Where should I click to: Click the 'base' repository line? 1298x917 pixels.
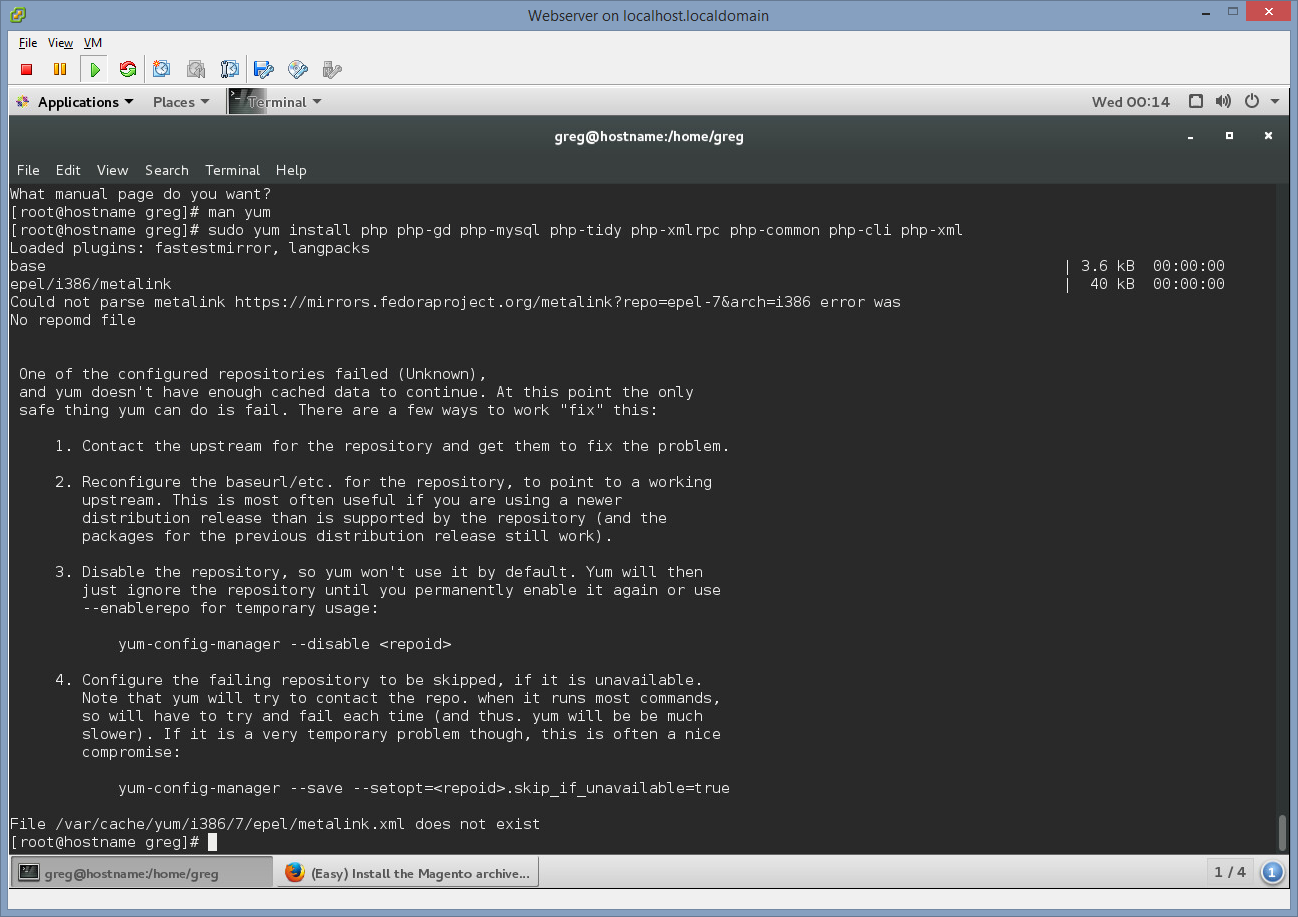28,266
